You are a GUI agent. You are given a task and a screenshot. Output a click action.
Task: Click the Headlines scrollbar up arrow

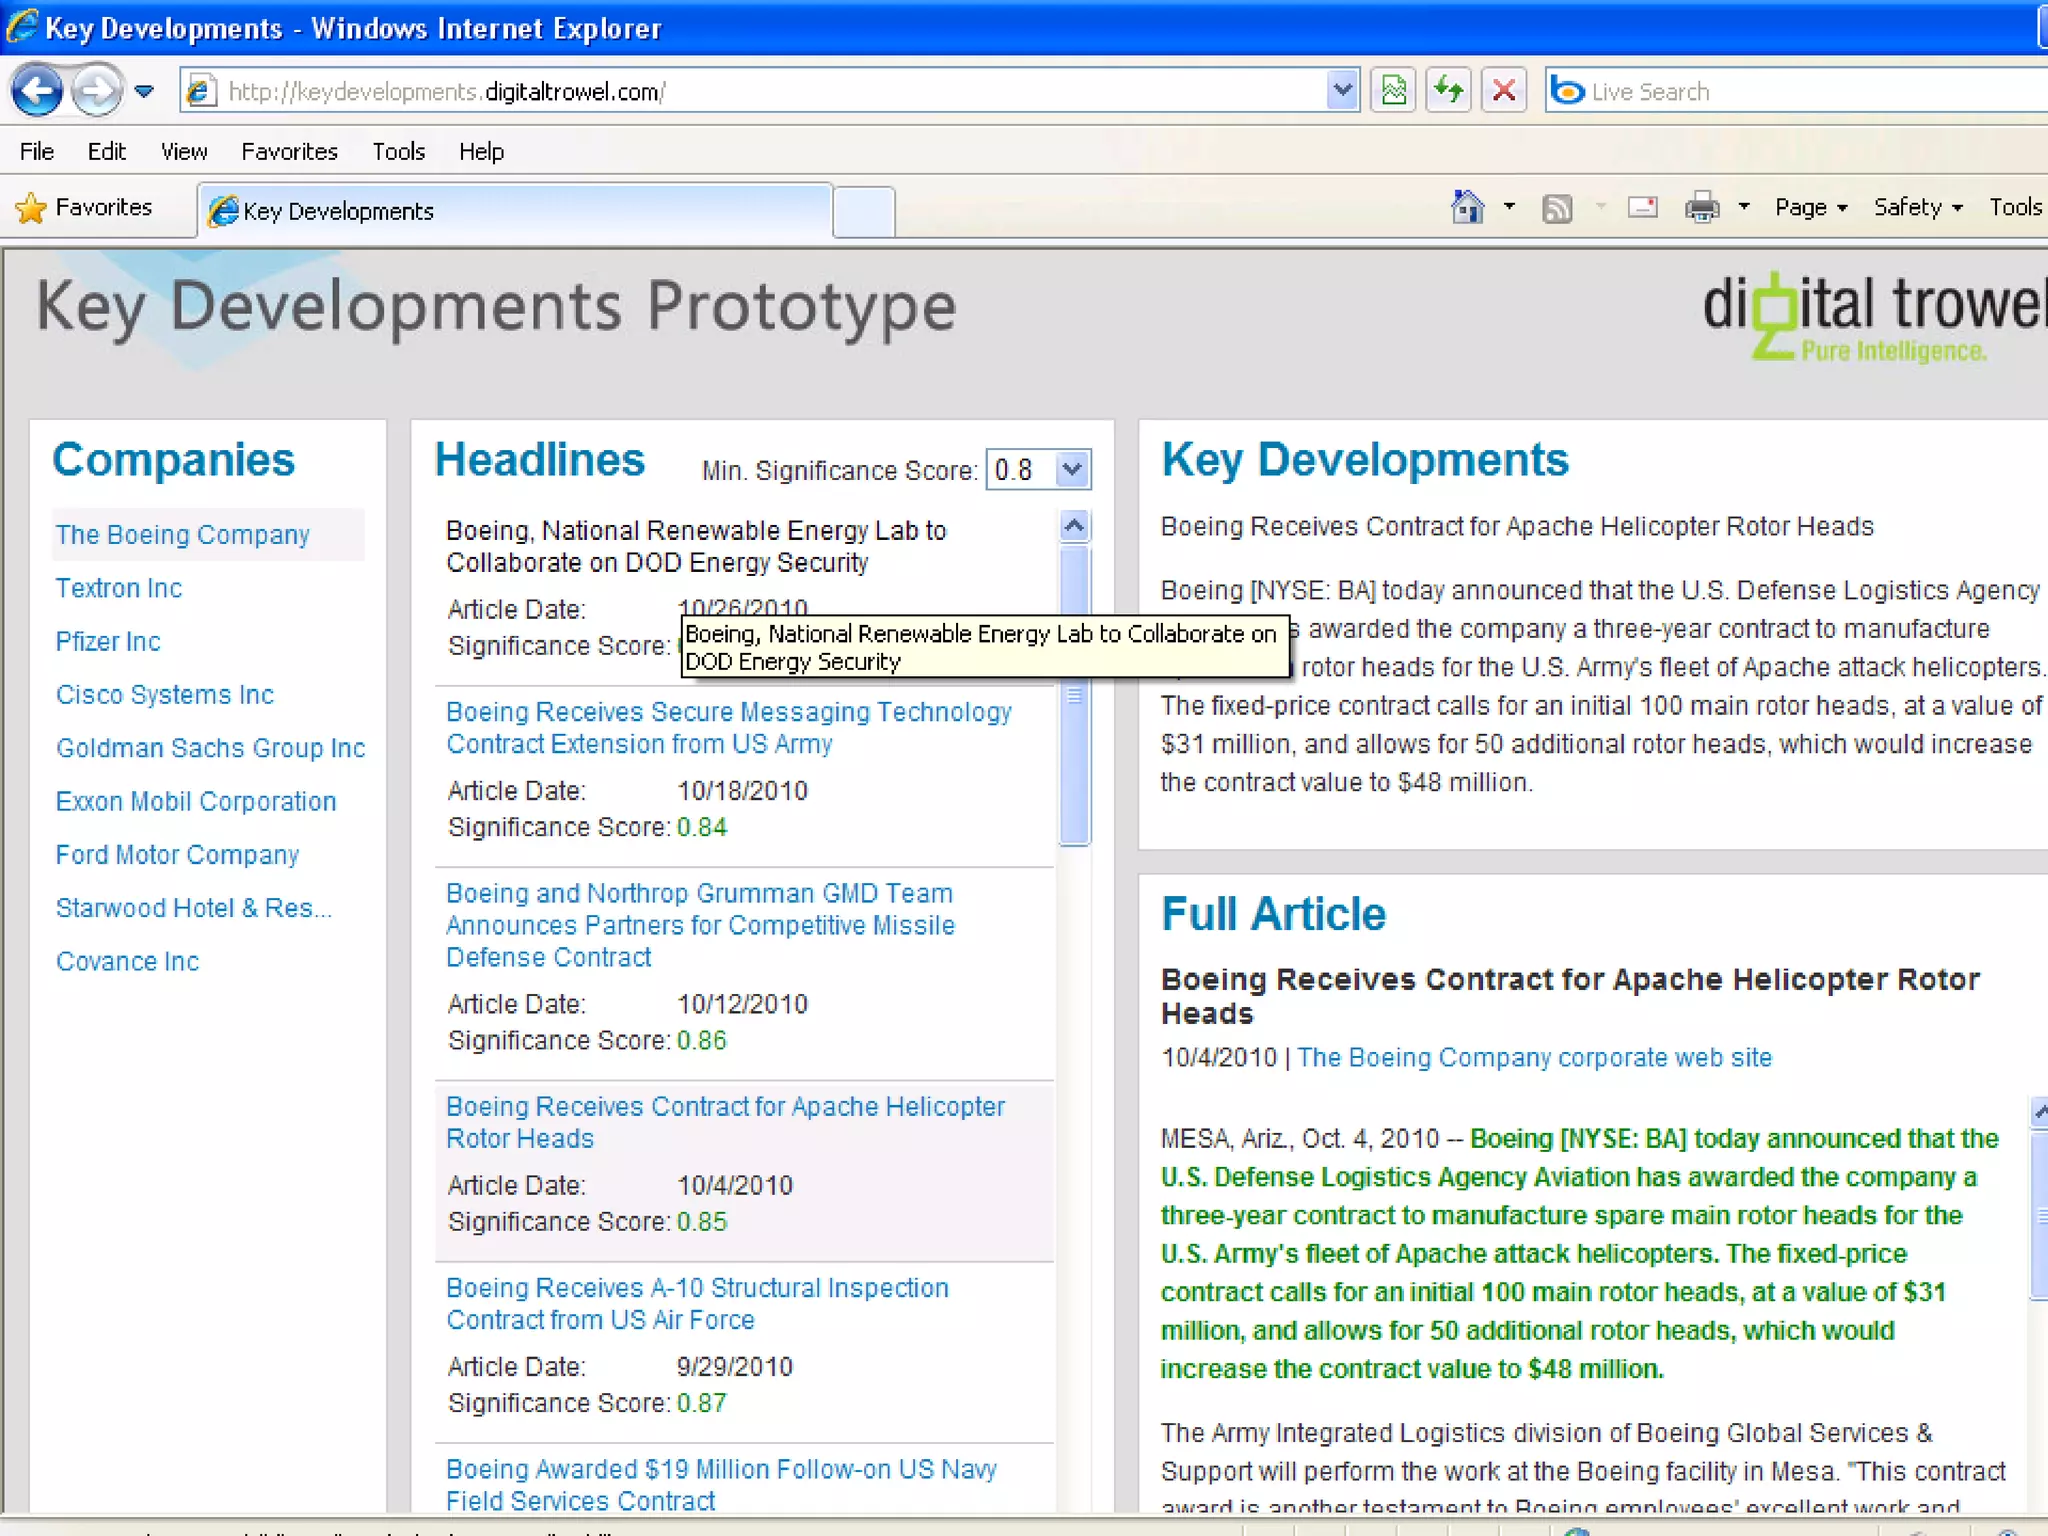pyautogui.click(x=1074, y=526)
